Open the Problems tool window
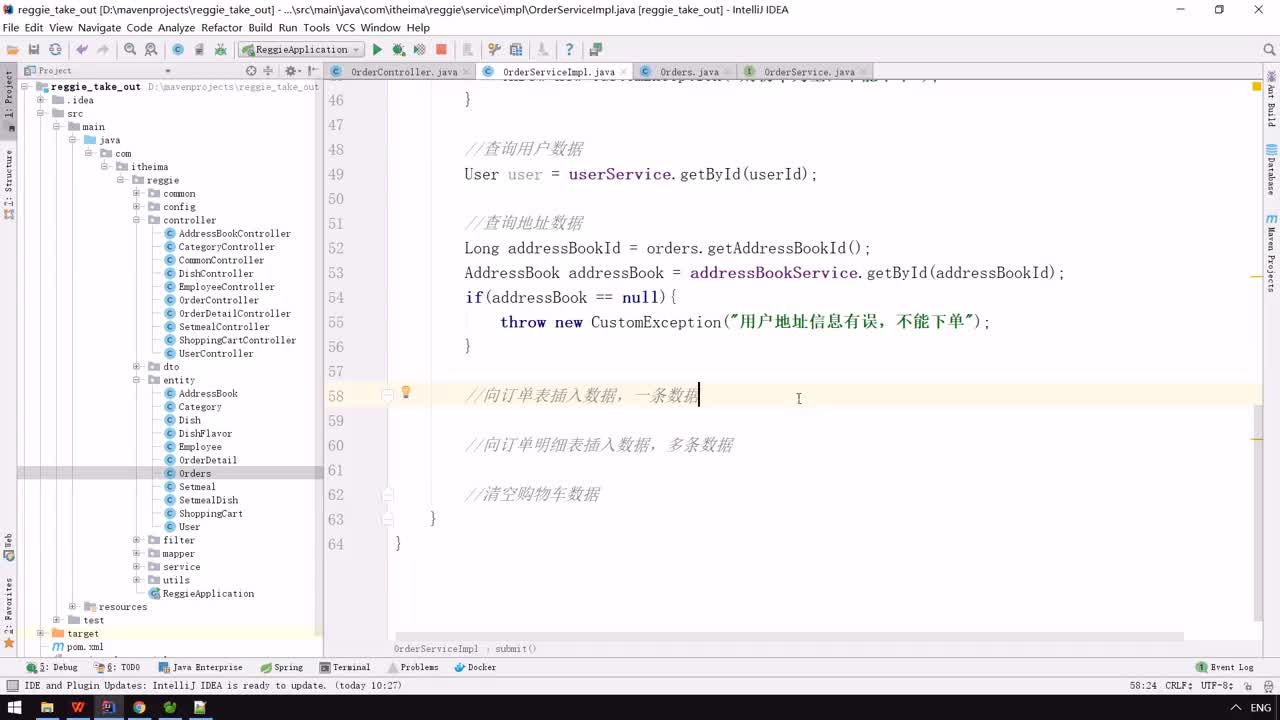 tap(412, 667)
